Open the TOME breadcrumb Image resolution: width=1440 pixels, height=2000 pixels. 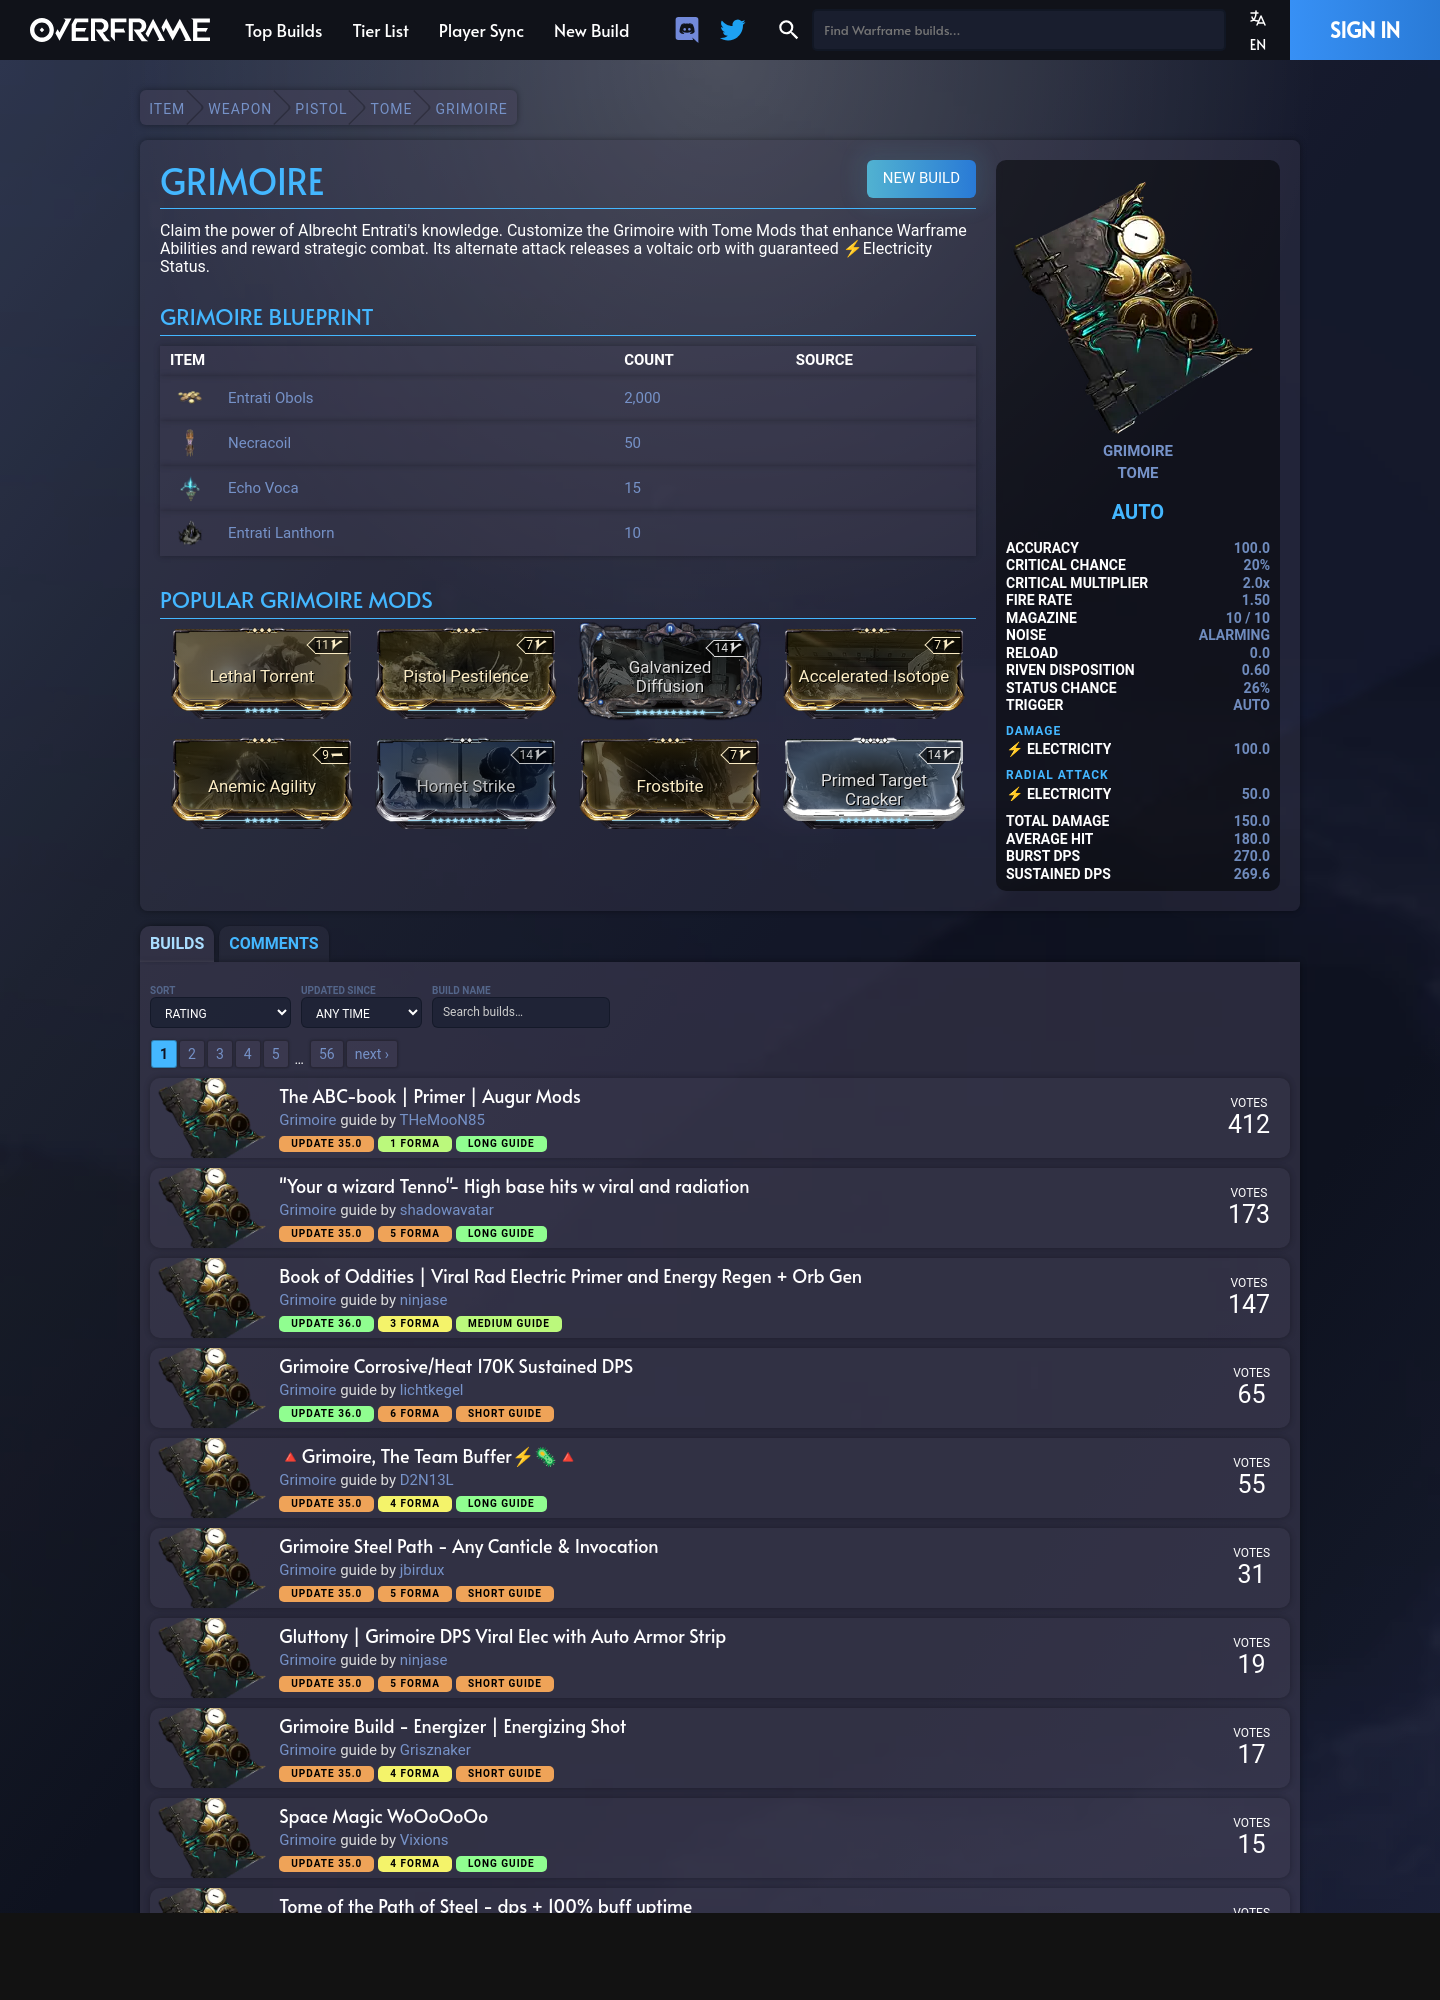(x=391, y=109)
